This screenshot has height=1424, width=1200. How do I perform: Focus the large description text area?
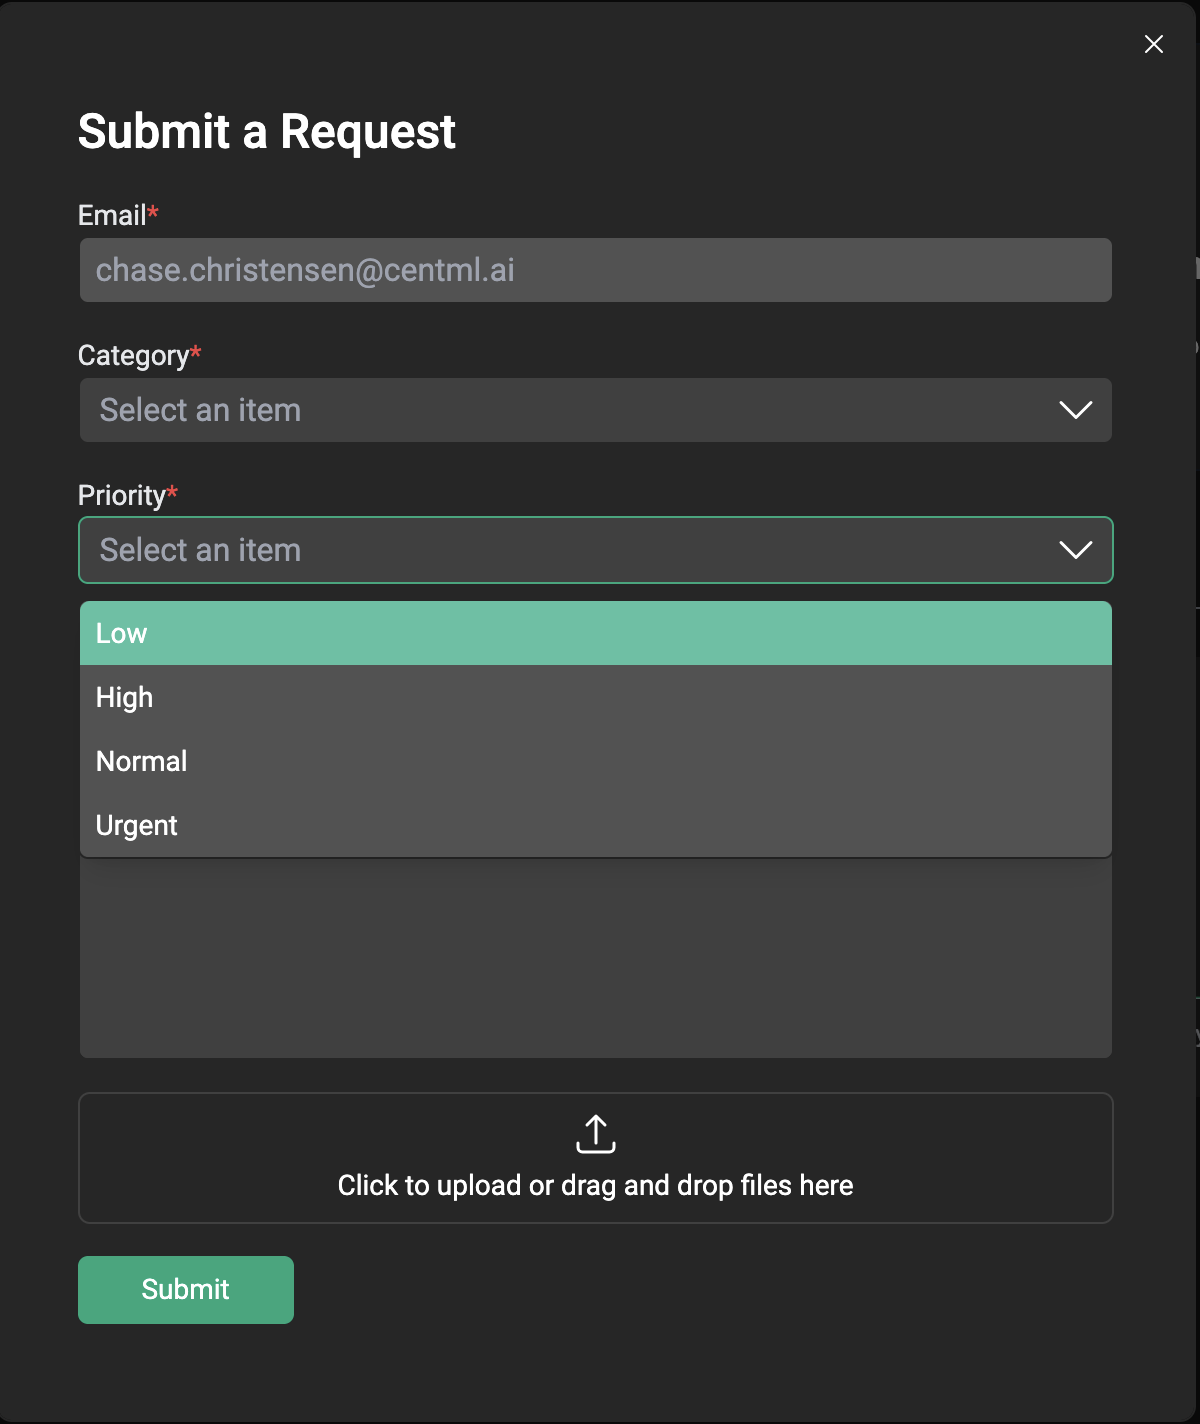coord(596,958)
